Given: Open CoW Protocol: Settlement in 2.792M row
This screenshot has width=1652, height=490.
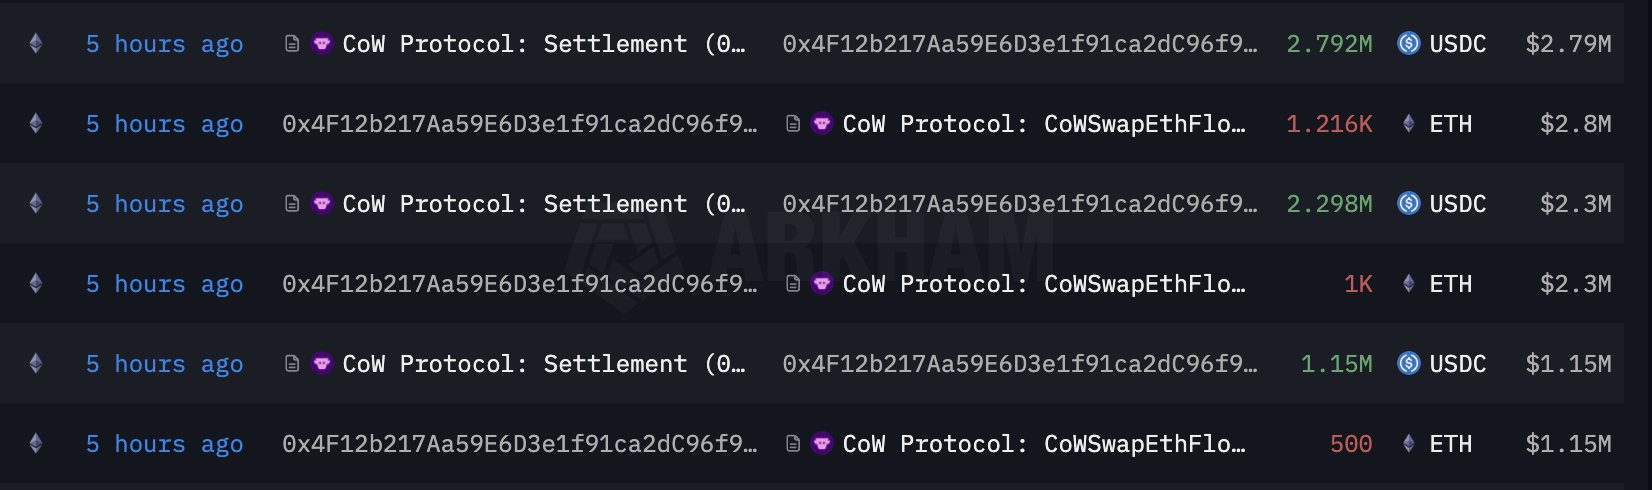Looking at the screenshot, I should pyautogui.click(x=544, y=44).
